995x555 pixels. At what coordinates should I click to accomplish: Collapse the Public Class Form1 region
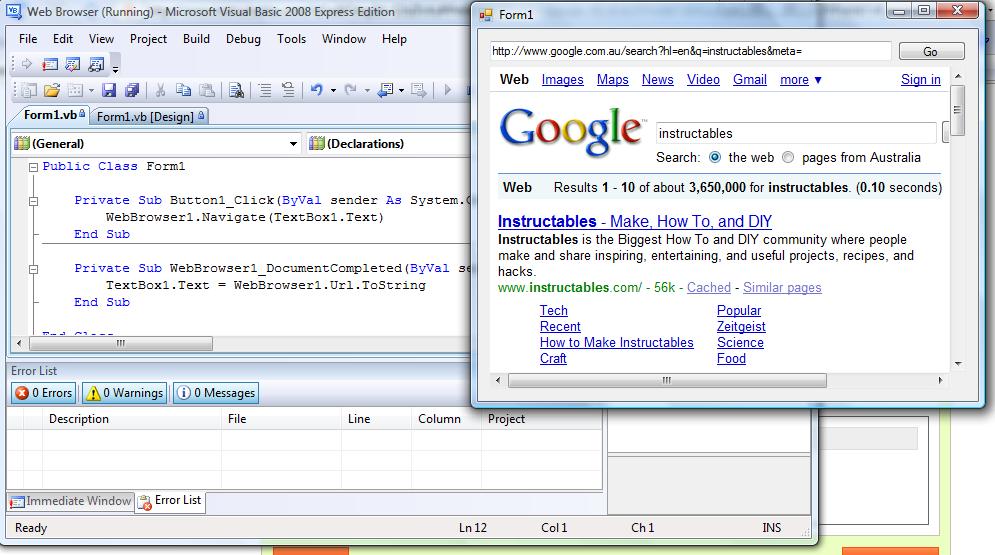pos(33,167)
